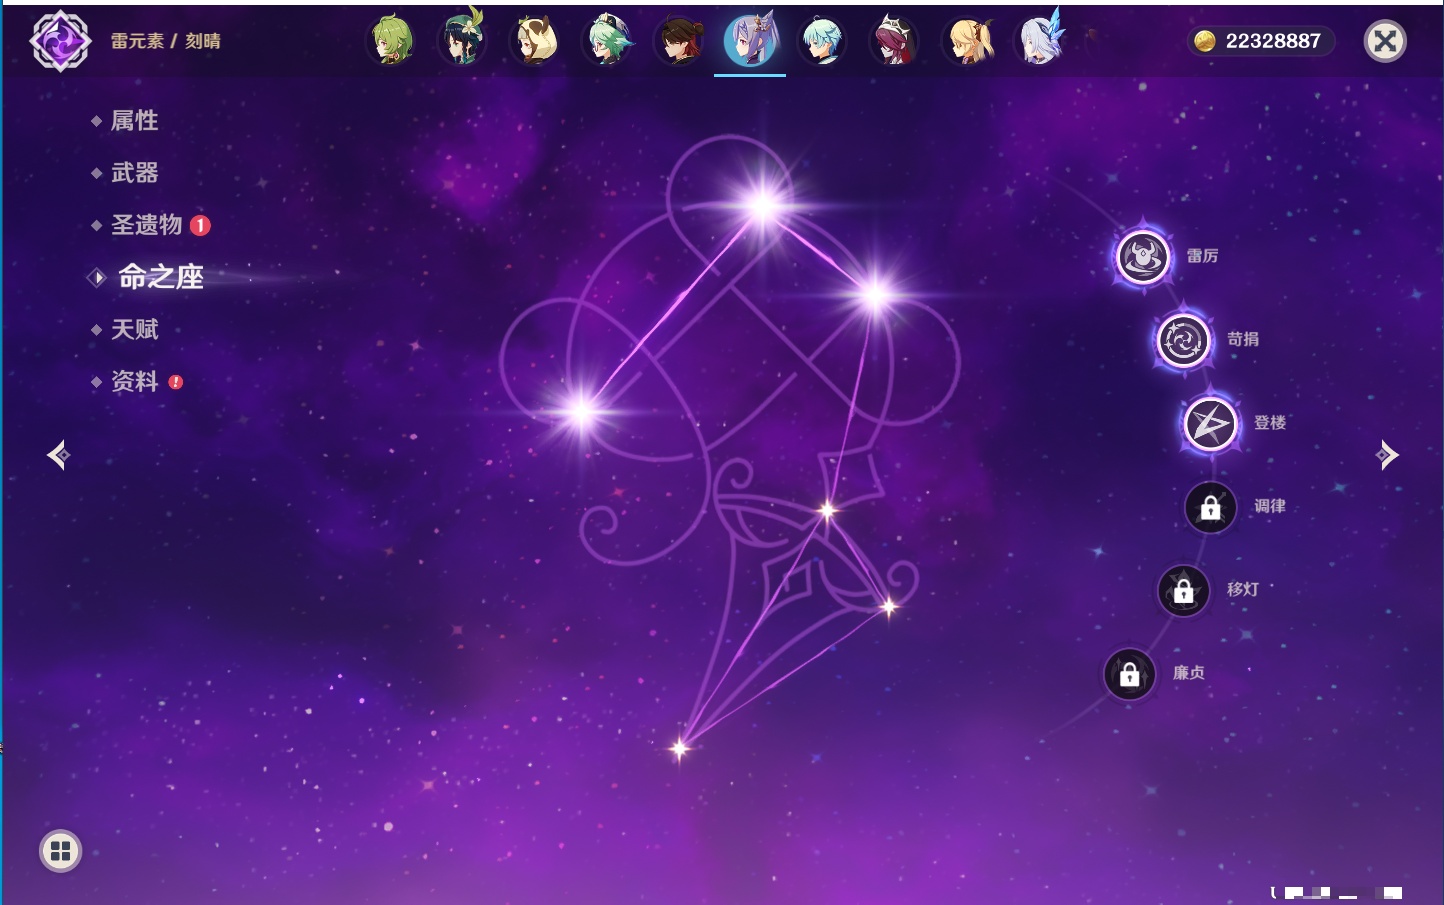The height and width of the screenshot is (905, 1444).
Task: Click the Electro element emblem
Action: (60, 41)
